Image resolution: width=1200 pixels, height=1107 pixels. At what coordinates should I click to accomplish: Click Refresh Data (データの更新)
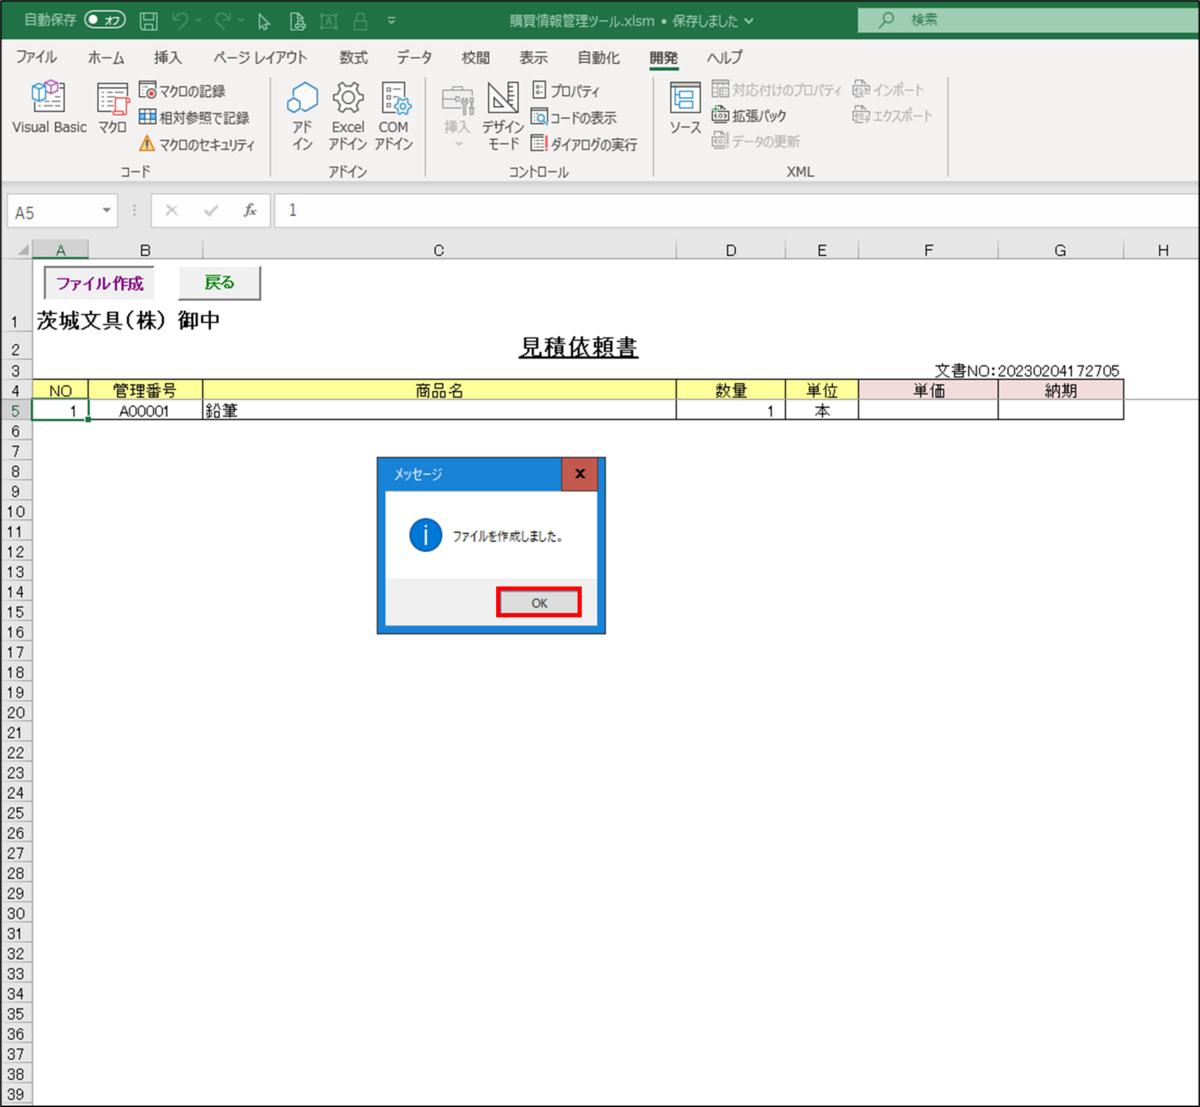(x=756, y=141)
